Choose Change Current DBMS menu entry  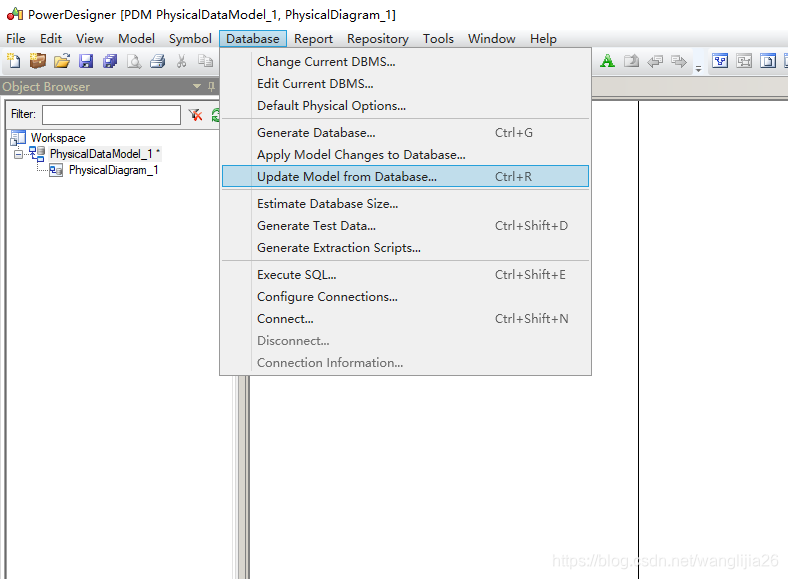[x=405, y=62]
